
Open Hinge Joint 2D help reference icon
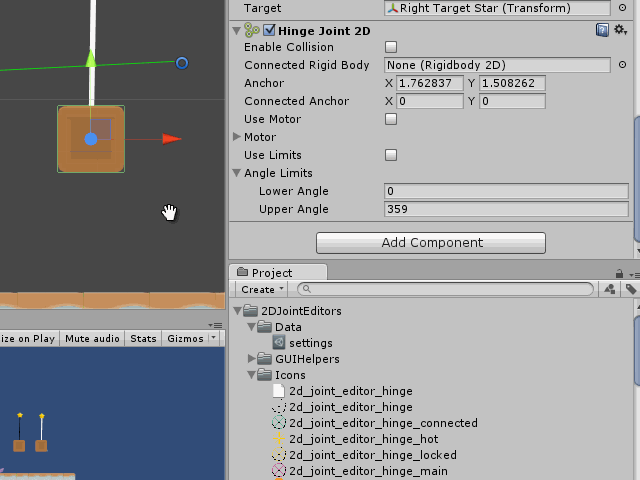[x=602, y=30]
